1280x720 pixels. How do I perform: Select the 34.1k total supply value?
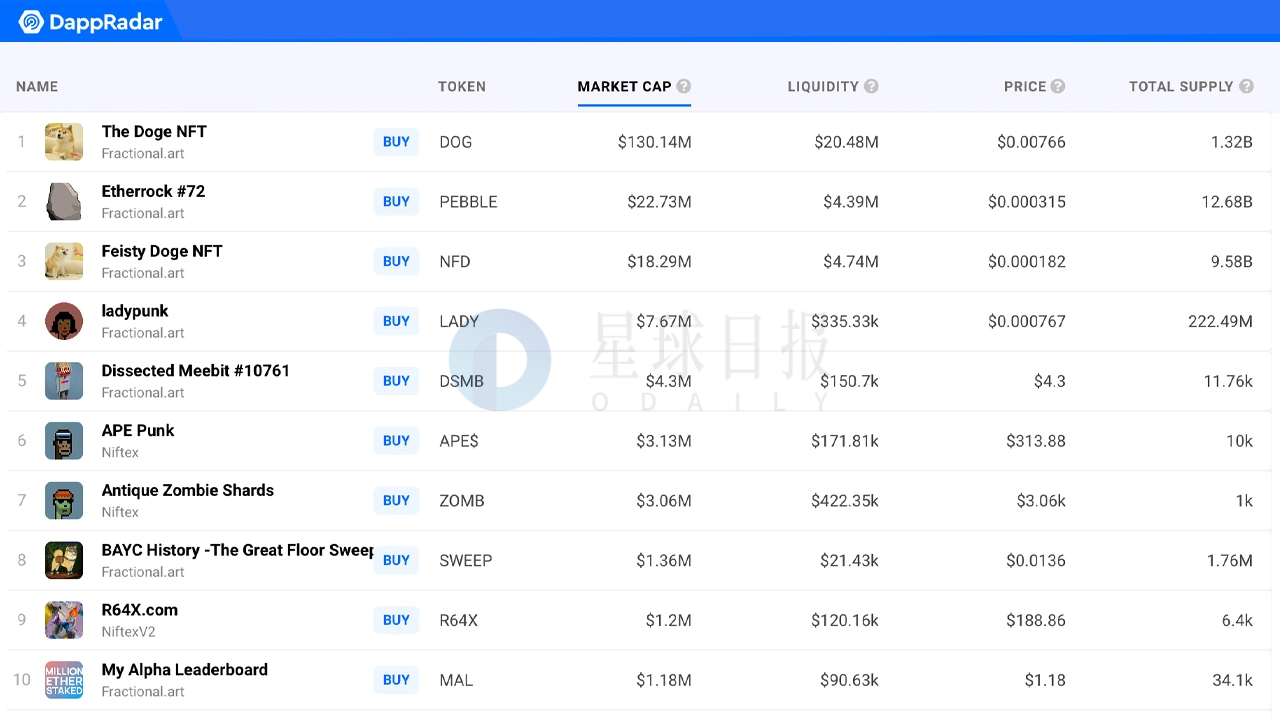1232,680
